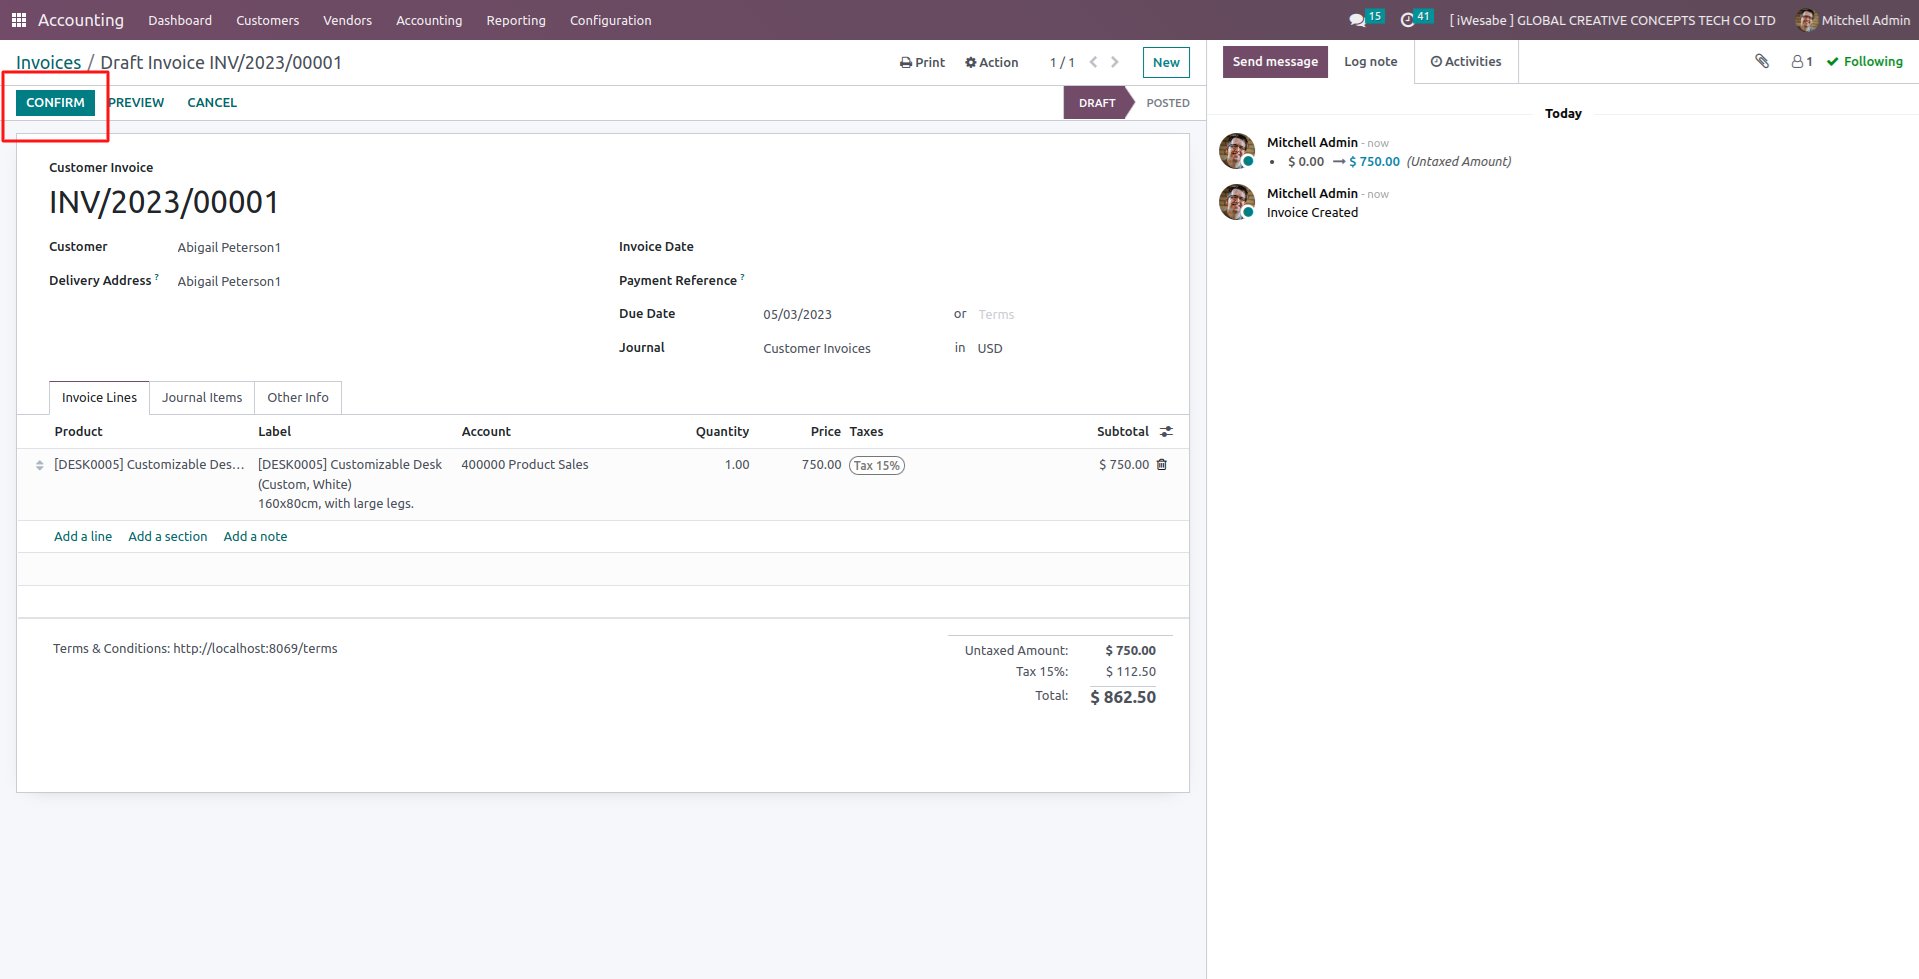Open the conversations chat icon

(x=1357, y=20)
